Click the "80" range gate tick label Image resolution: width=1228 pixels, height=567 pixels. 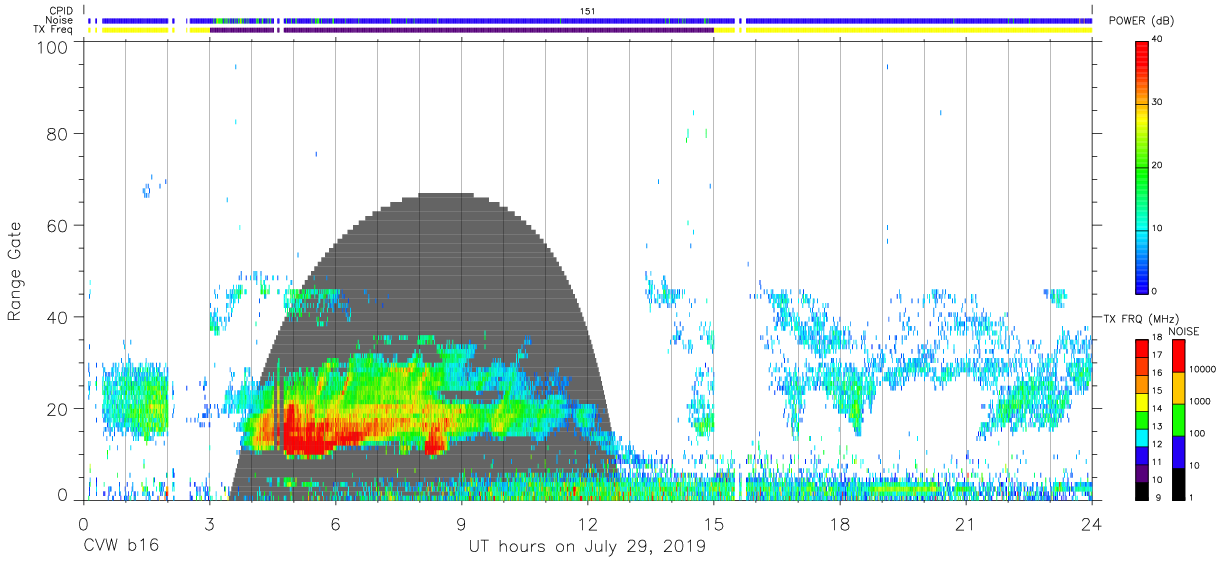pyautogui.click(x=56, y=133)
